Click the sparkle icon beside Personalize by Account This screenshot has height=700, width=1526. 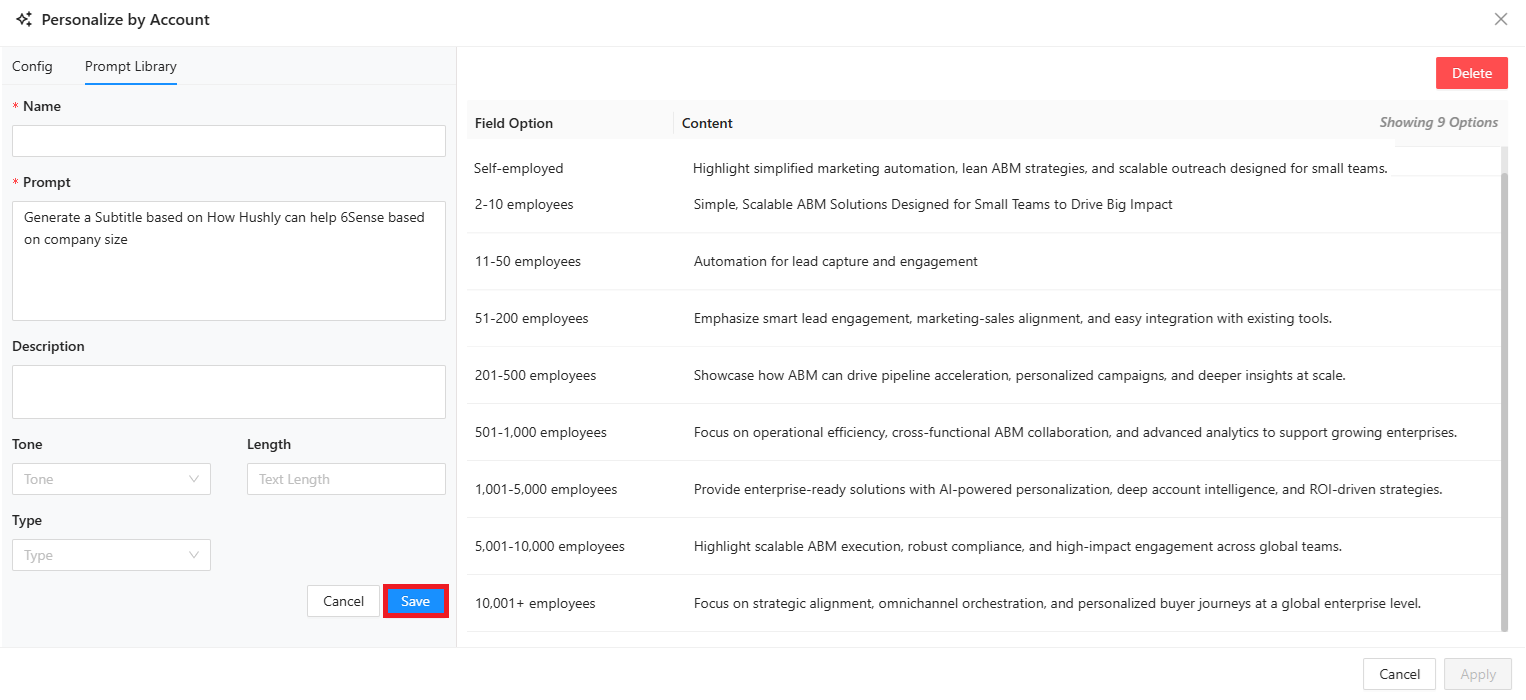pos(24,19)
